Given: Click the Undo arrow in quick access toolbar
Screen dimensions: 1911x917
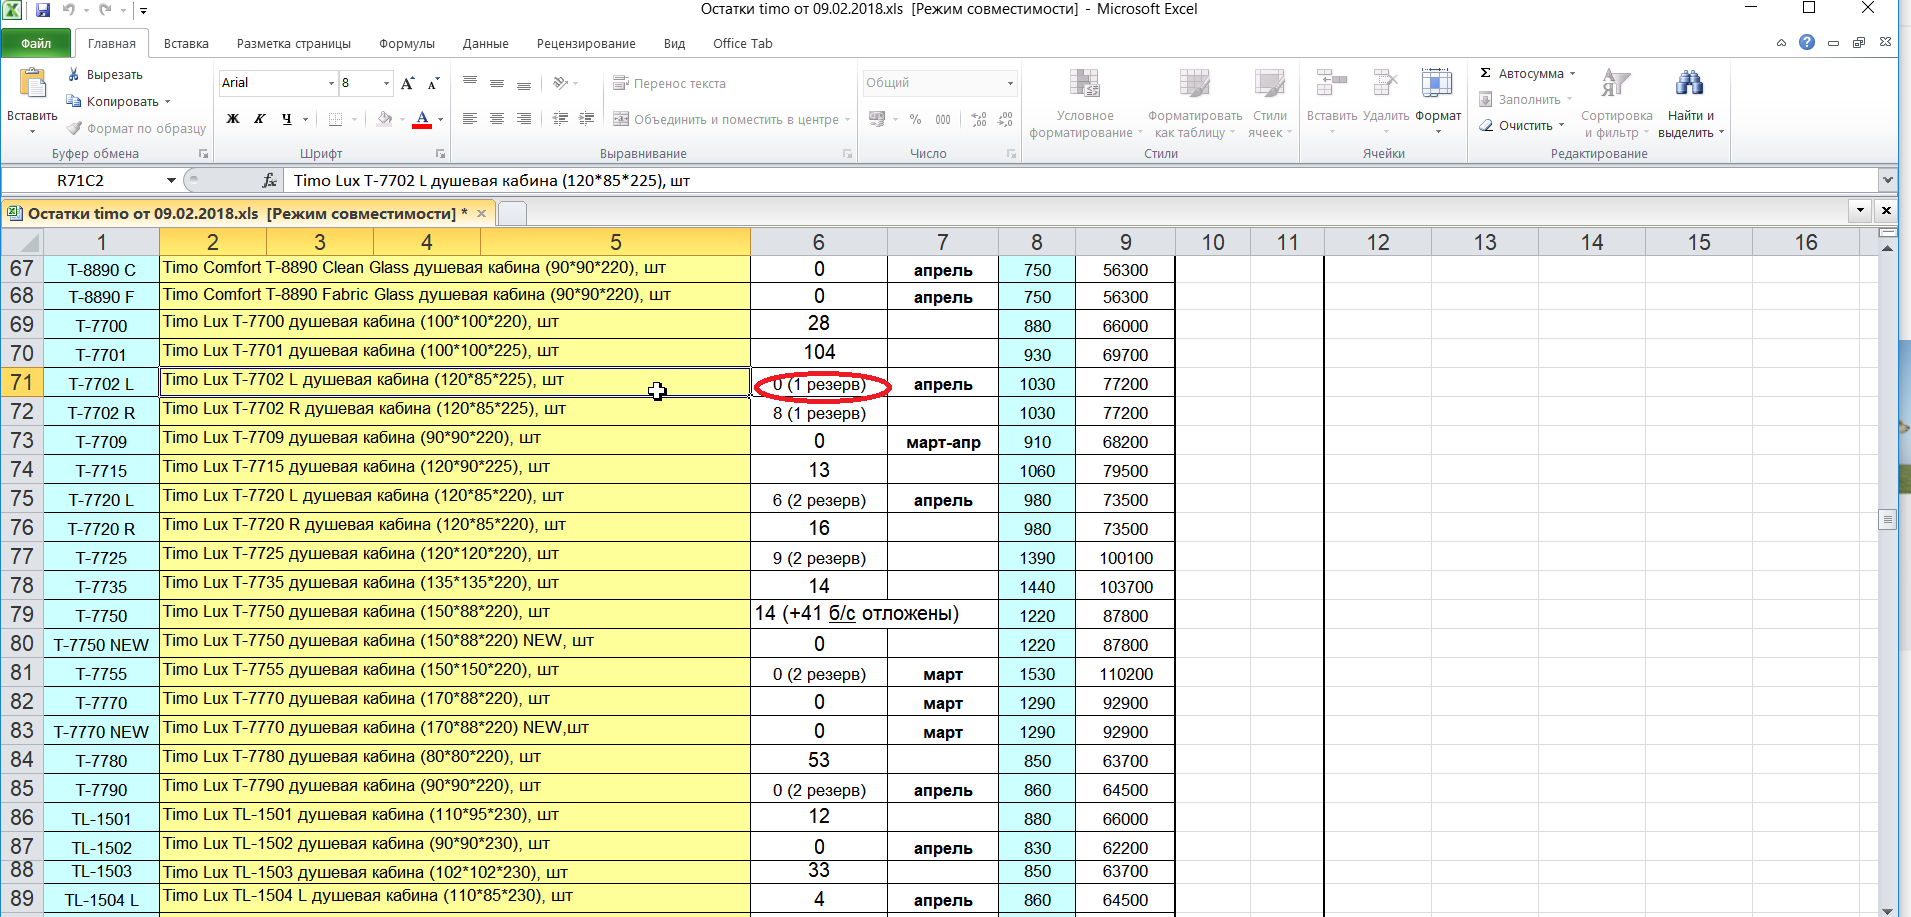Looking at the screenshot, I should 69,10.
